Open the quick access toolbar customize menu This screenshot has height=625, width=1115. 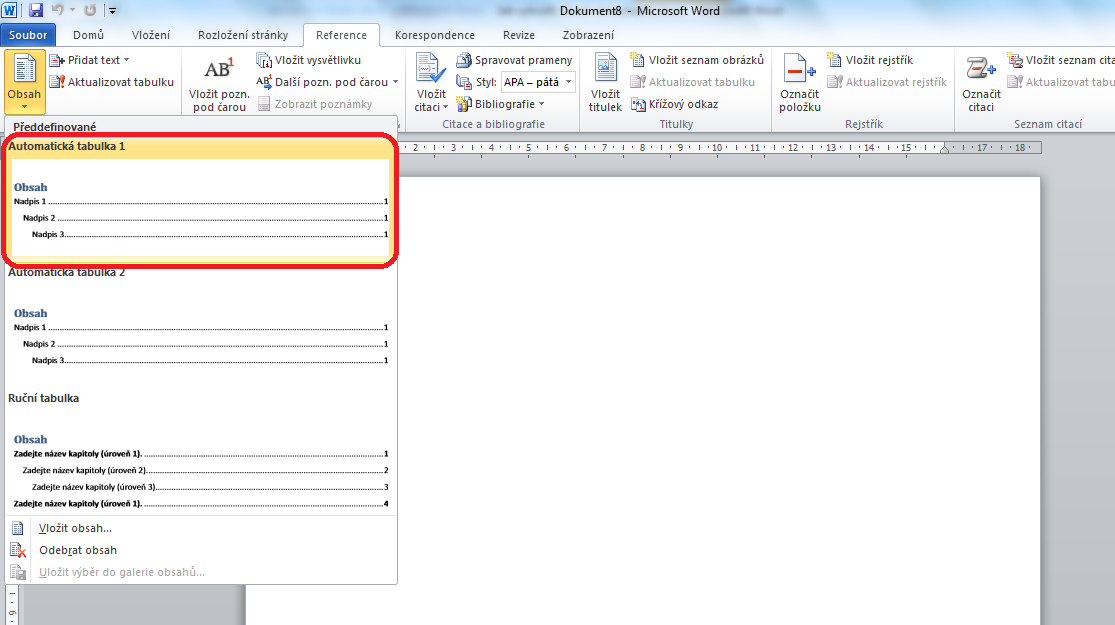coord(112,10)
